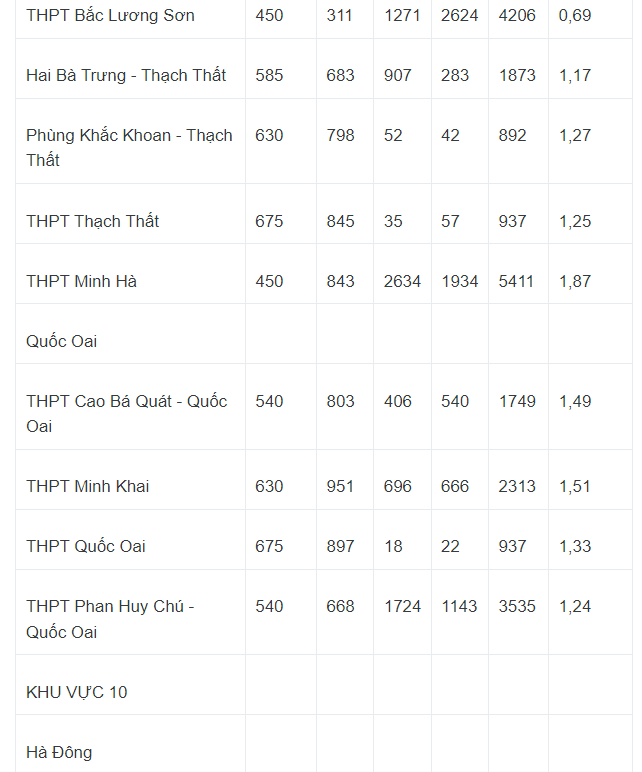The height and width of the screenshot is (772, 642).
Task: Click the THPT Minh Khai school name
Action: point(88,486)
